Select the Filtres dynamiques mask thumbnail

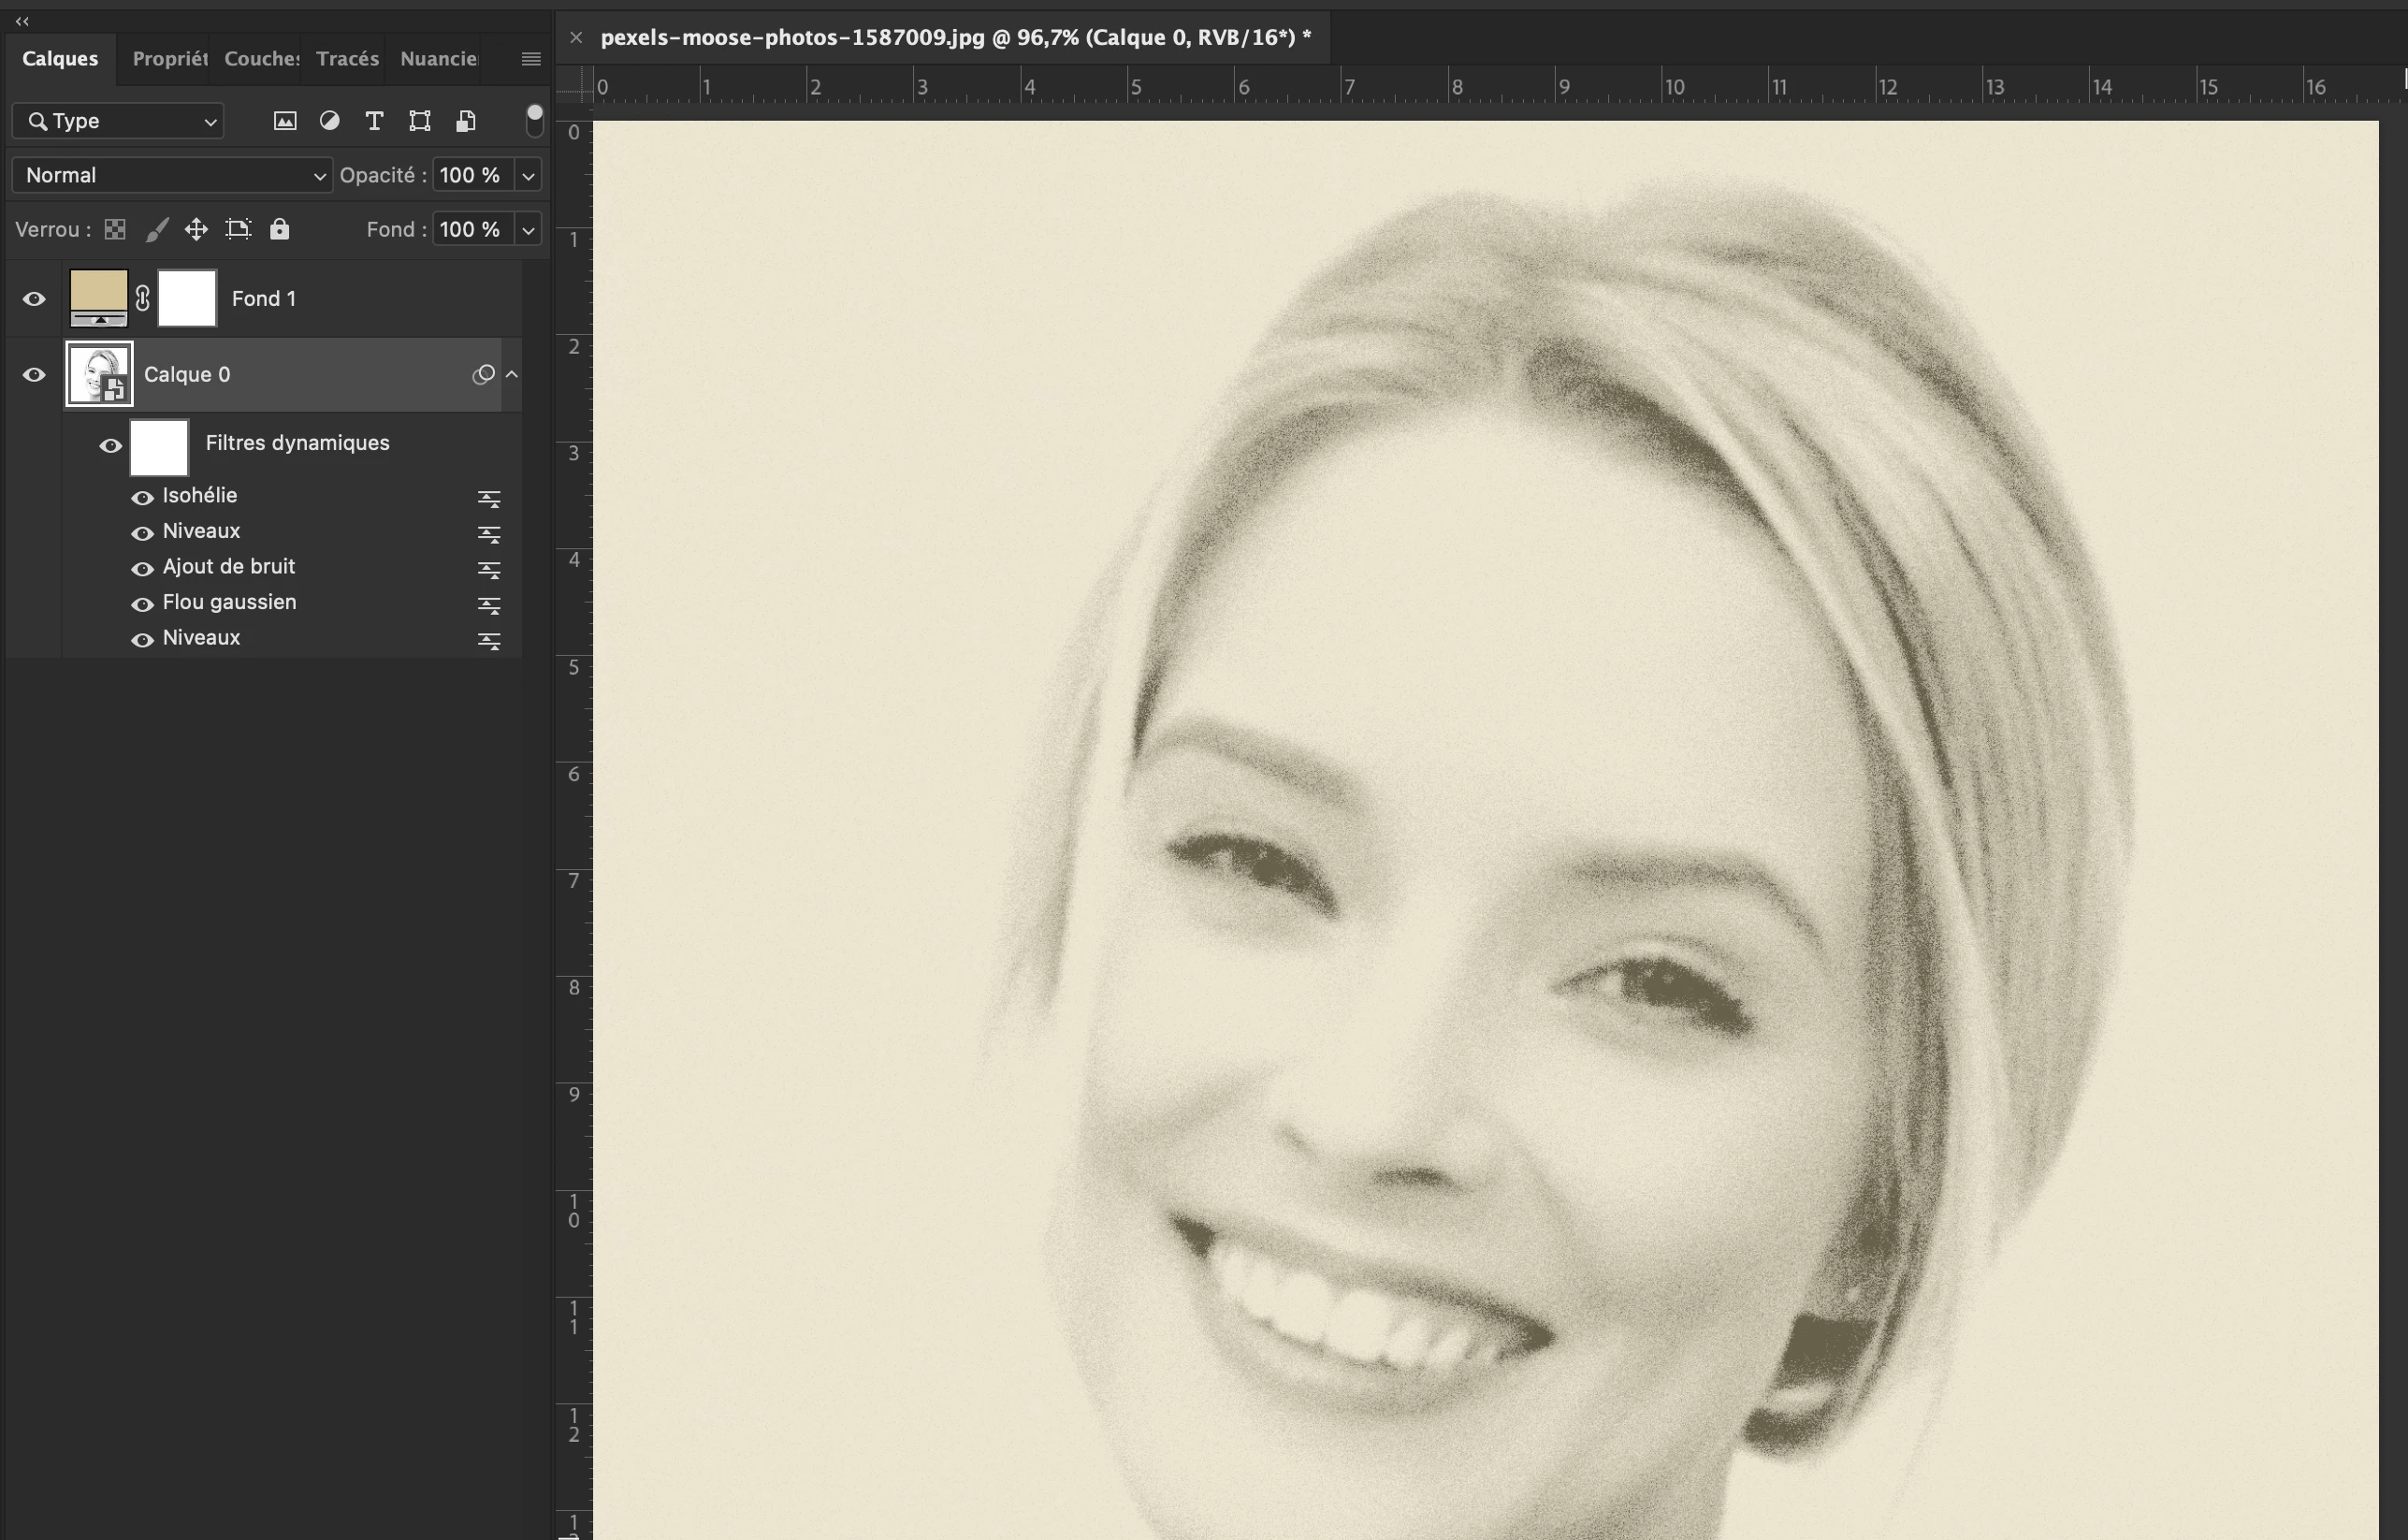159,447
